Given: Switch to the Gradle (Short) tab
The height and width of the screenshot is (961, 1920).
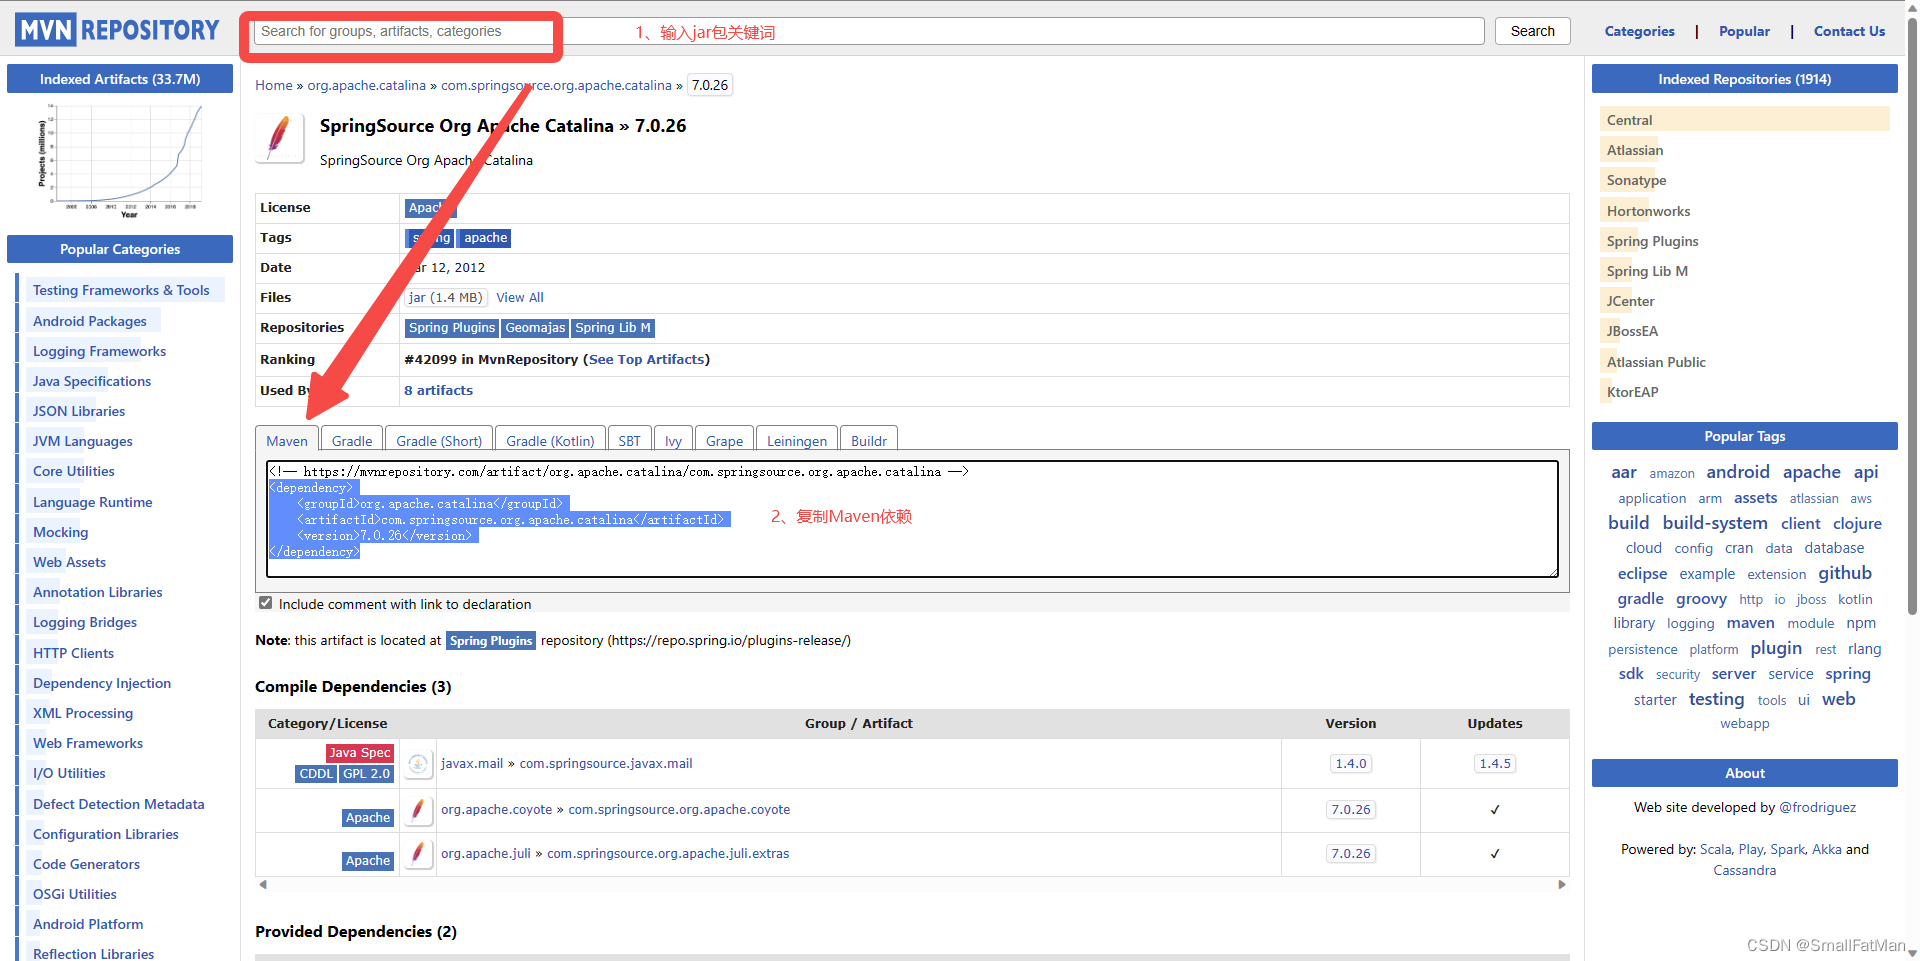Looking at the screenshot, I should (439, 441).
